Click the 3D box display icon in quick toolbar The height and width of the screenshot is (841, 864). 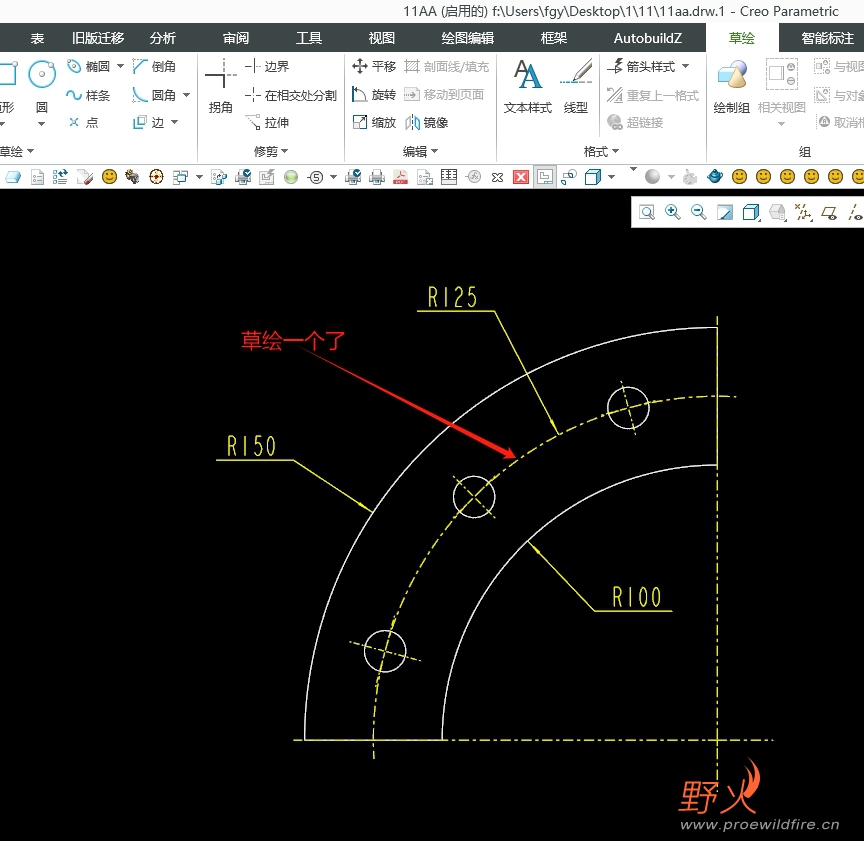(x=592, y=177)
